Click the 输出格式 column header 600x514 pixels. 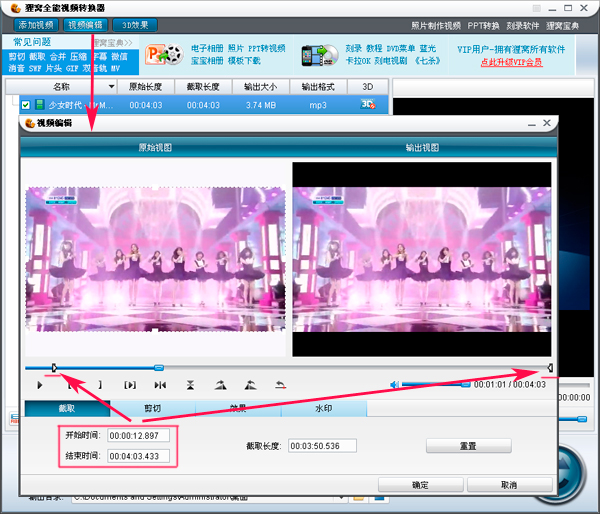tap(318, 87)
